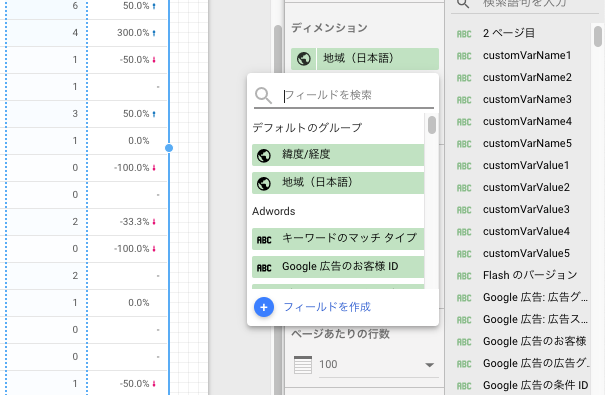Click ABC icon of Google 広告のお客様 ID in popup
Screen dimensions: 605x395
point(264,268)
